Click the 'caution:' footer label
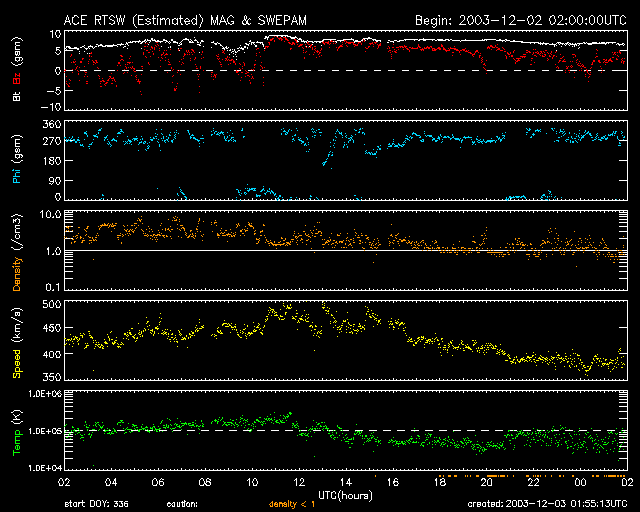This screenshot has height=512, width=640. pos(182,504)
